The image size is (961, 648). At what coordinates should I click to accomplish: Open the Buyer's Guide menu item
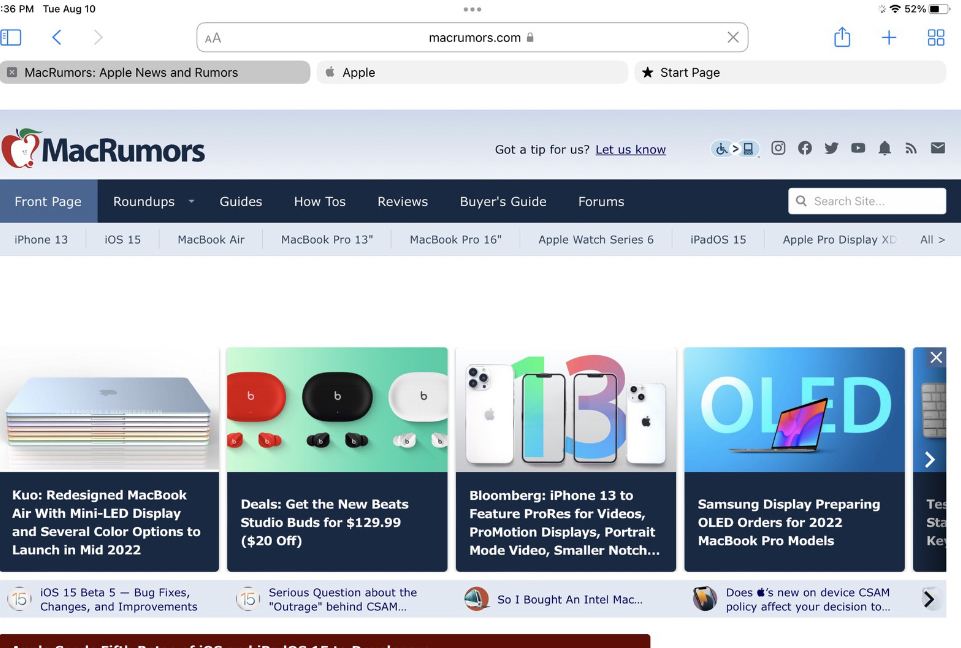pos(503,201)
